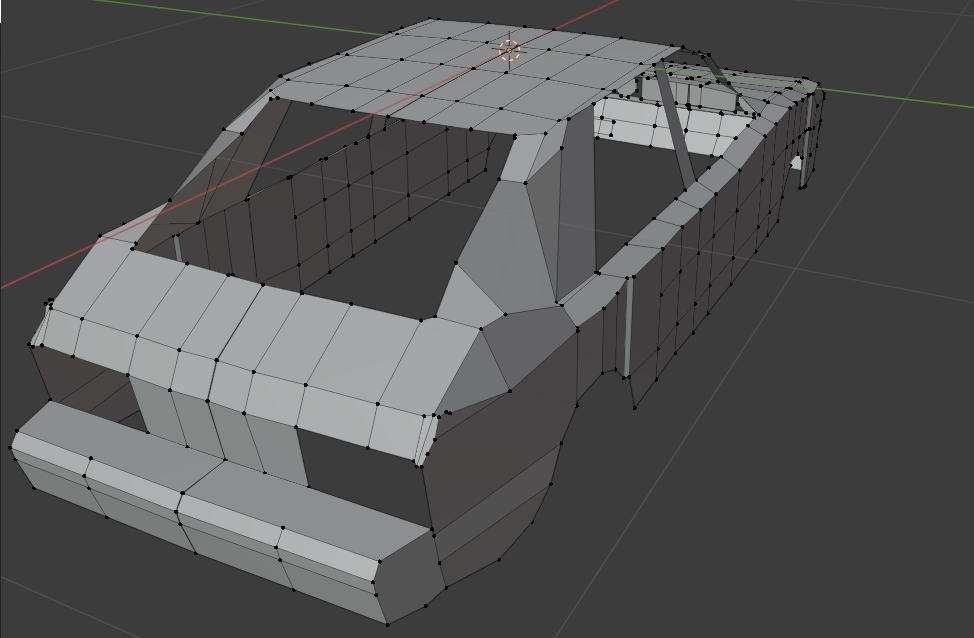Select the car's front bumper mesh

click(227, 513)
